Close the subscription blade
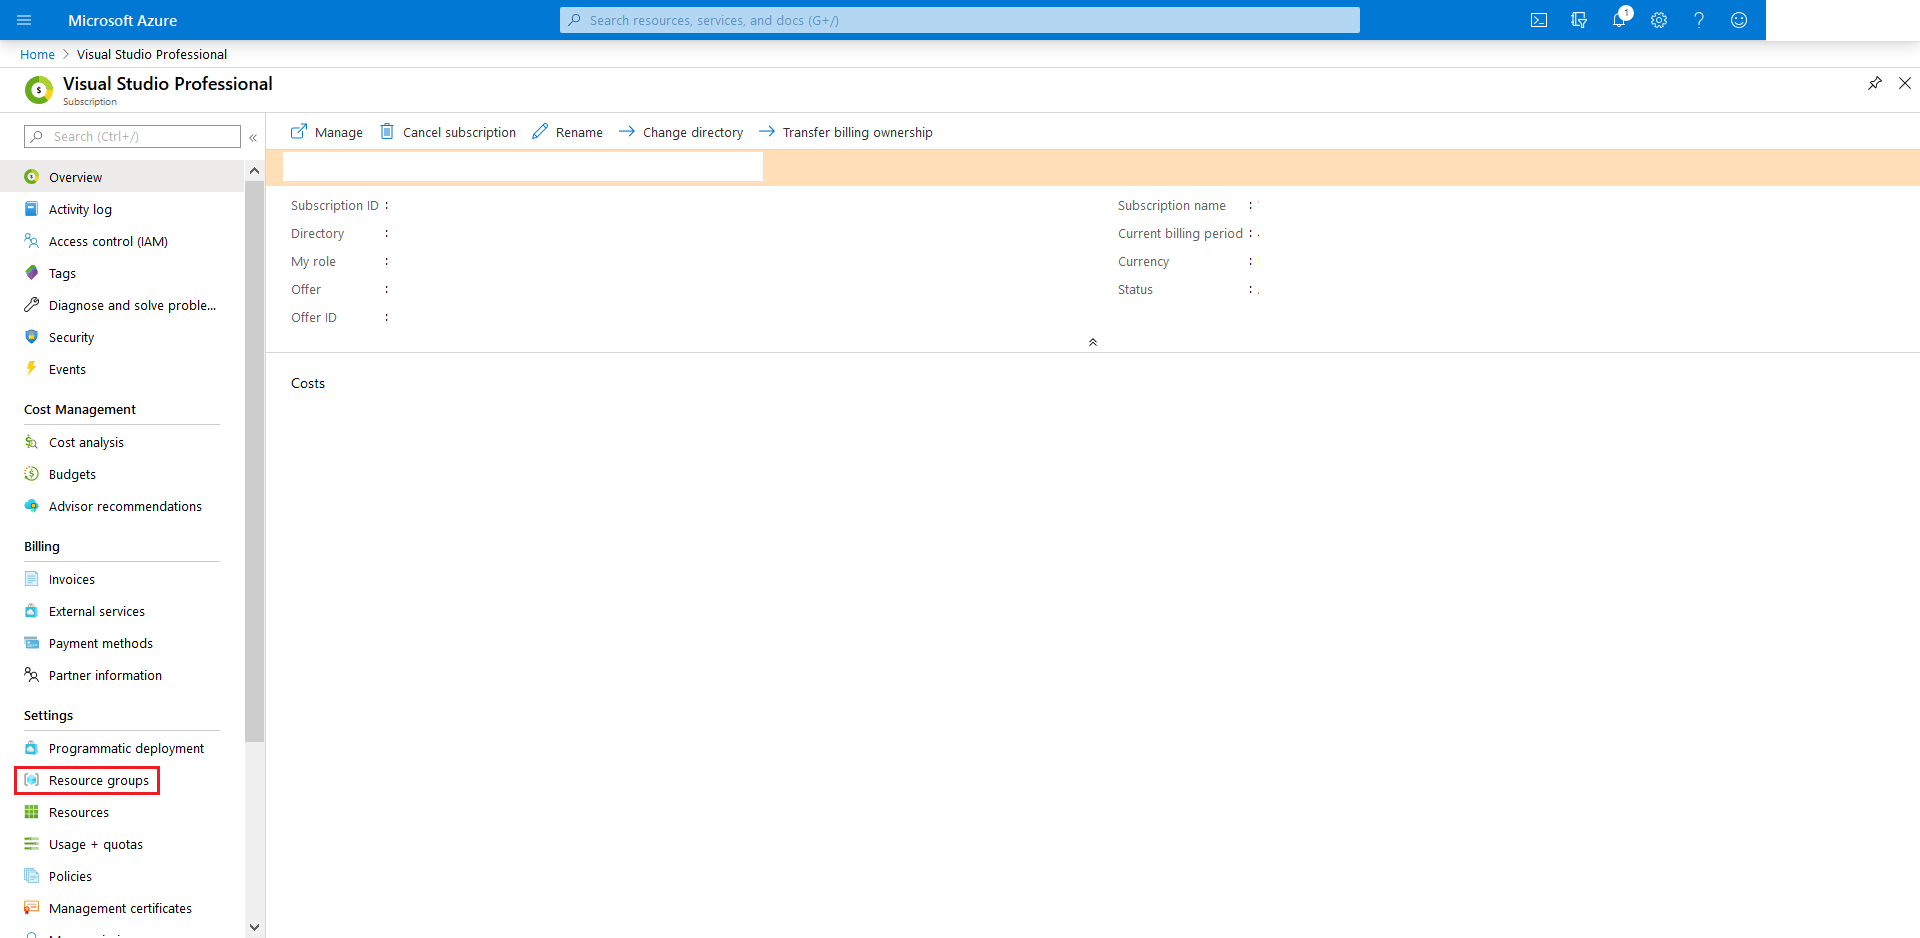 (x=1905, y=83)
